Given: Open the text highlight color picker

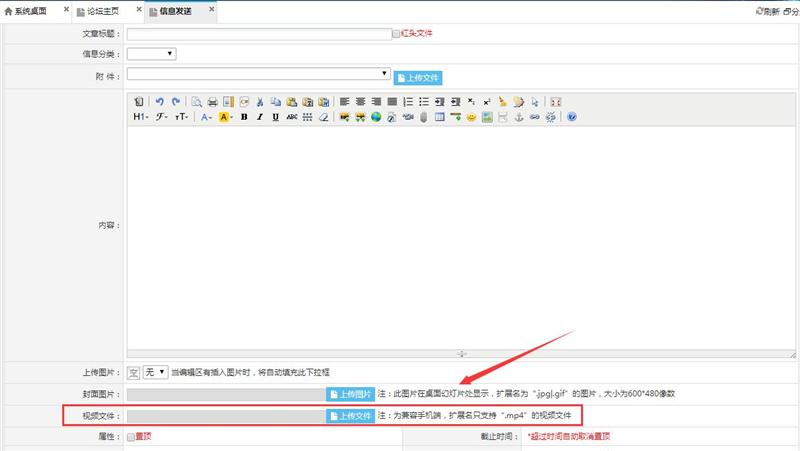Looking at the screenshot, I should point(226,117).
